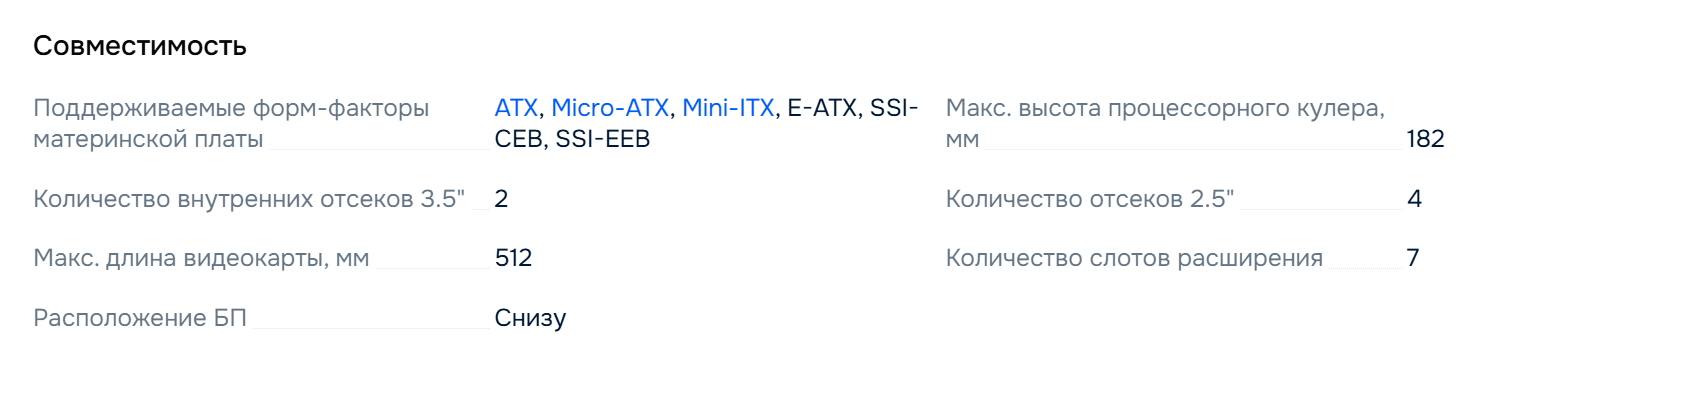This screenshot has width=1703, height=400.
Task: Click the 3.5" bays value 2
Action: (501, 199)
